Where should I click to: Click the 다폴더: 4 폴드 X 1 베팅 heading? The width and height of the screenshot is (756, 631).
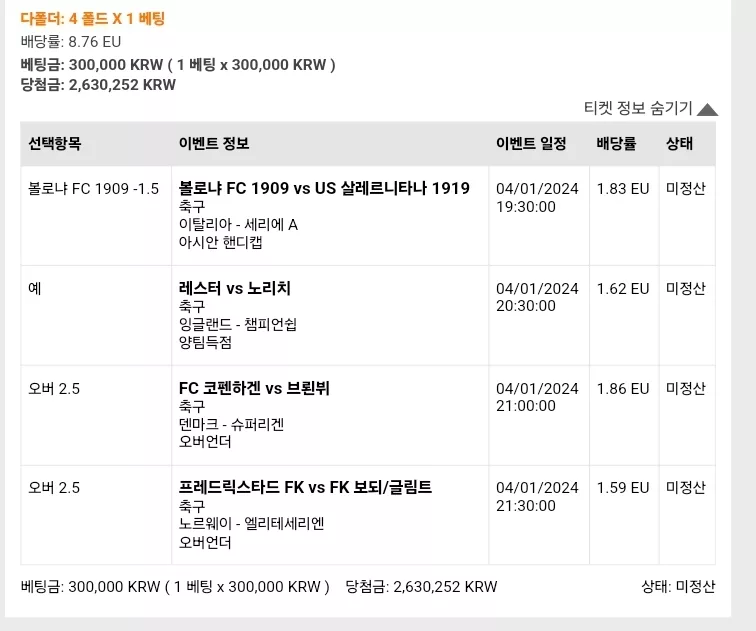pyautogui.click(x=93, y=19)
